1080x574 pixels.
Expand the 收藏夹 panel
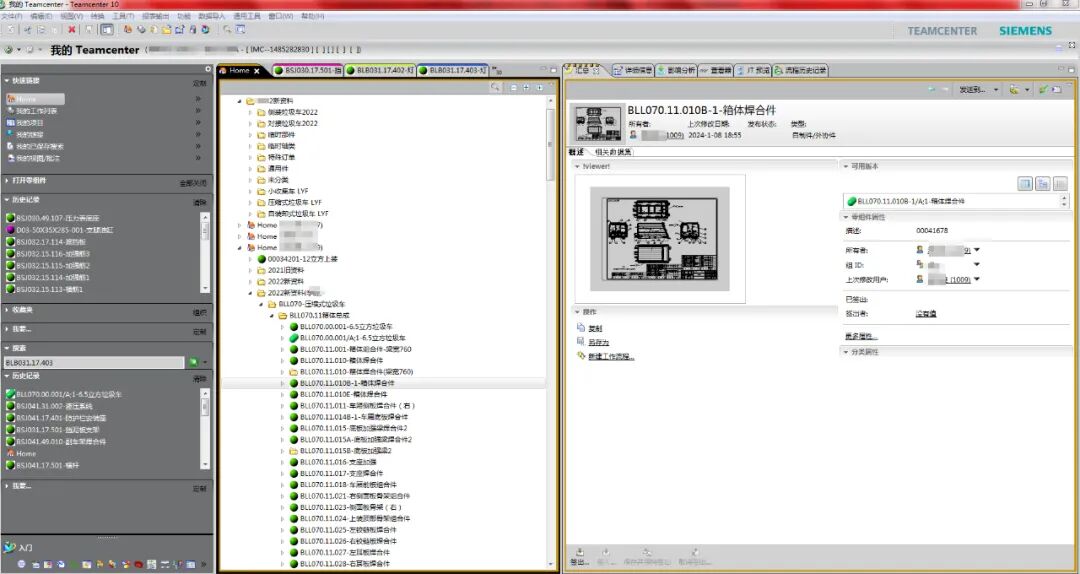(7, 310)
